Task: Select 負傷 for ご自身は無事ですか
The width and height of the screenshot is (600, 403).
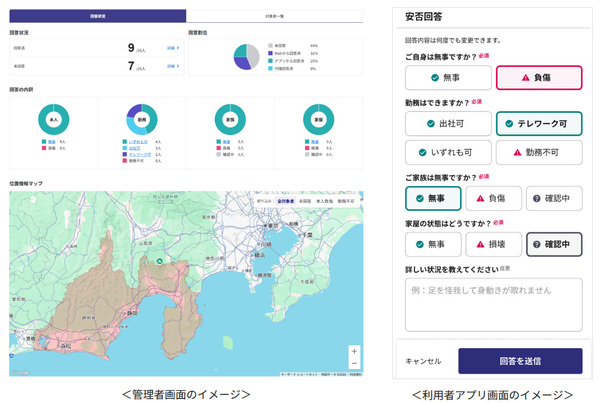Action: 539,78
